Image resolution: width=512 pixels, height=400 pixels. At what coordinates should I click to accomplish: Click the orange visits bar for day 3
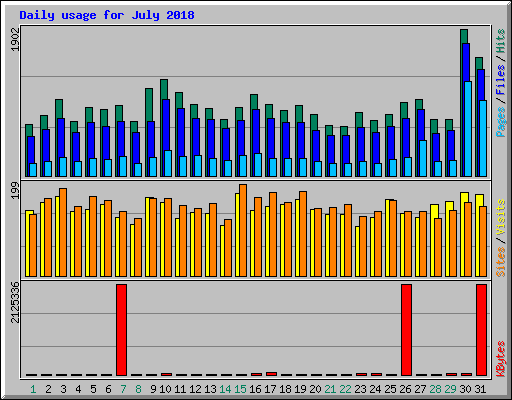click(63, 232)
